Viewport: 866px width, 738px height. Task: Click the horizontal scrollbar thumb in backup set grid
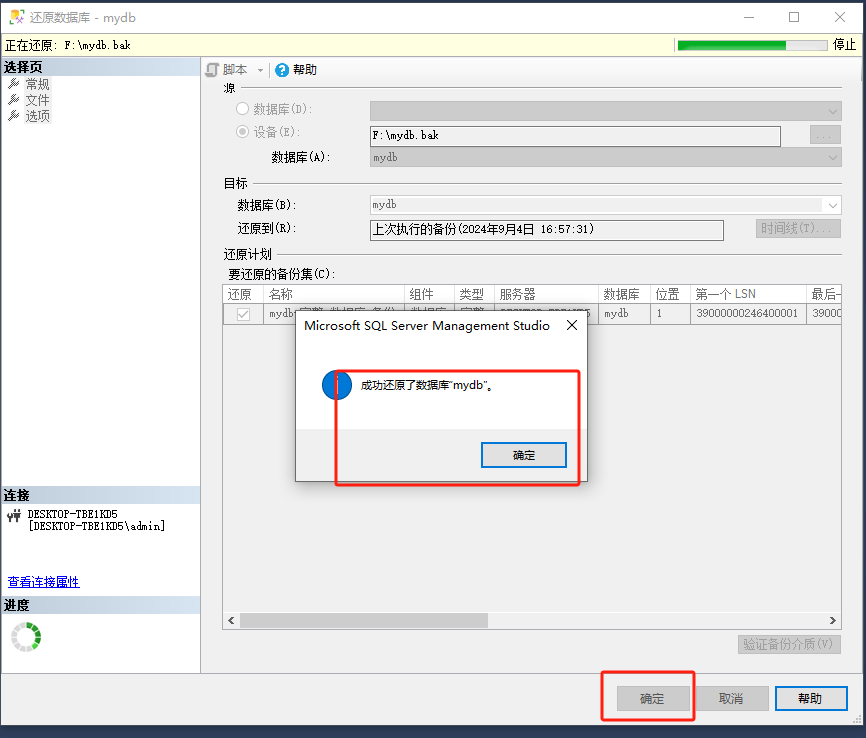pyautogui.click(x=364, y=620)
